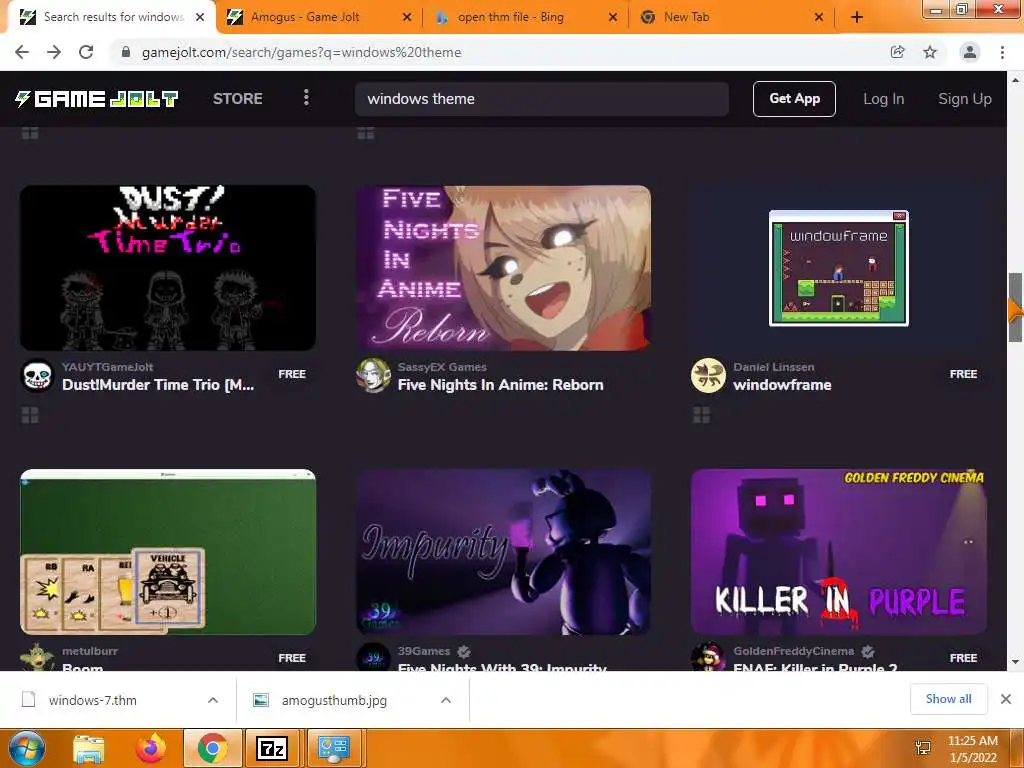Viewport: 1024px width, 768px height.
Task: Click the GoldenFreddyCinema developer name
Action: pyautogui.click(x=793, y=651)
